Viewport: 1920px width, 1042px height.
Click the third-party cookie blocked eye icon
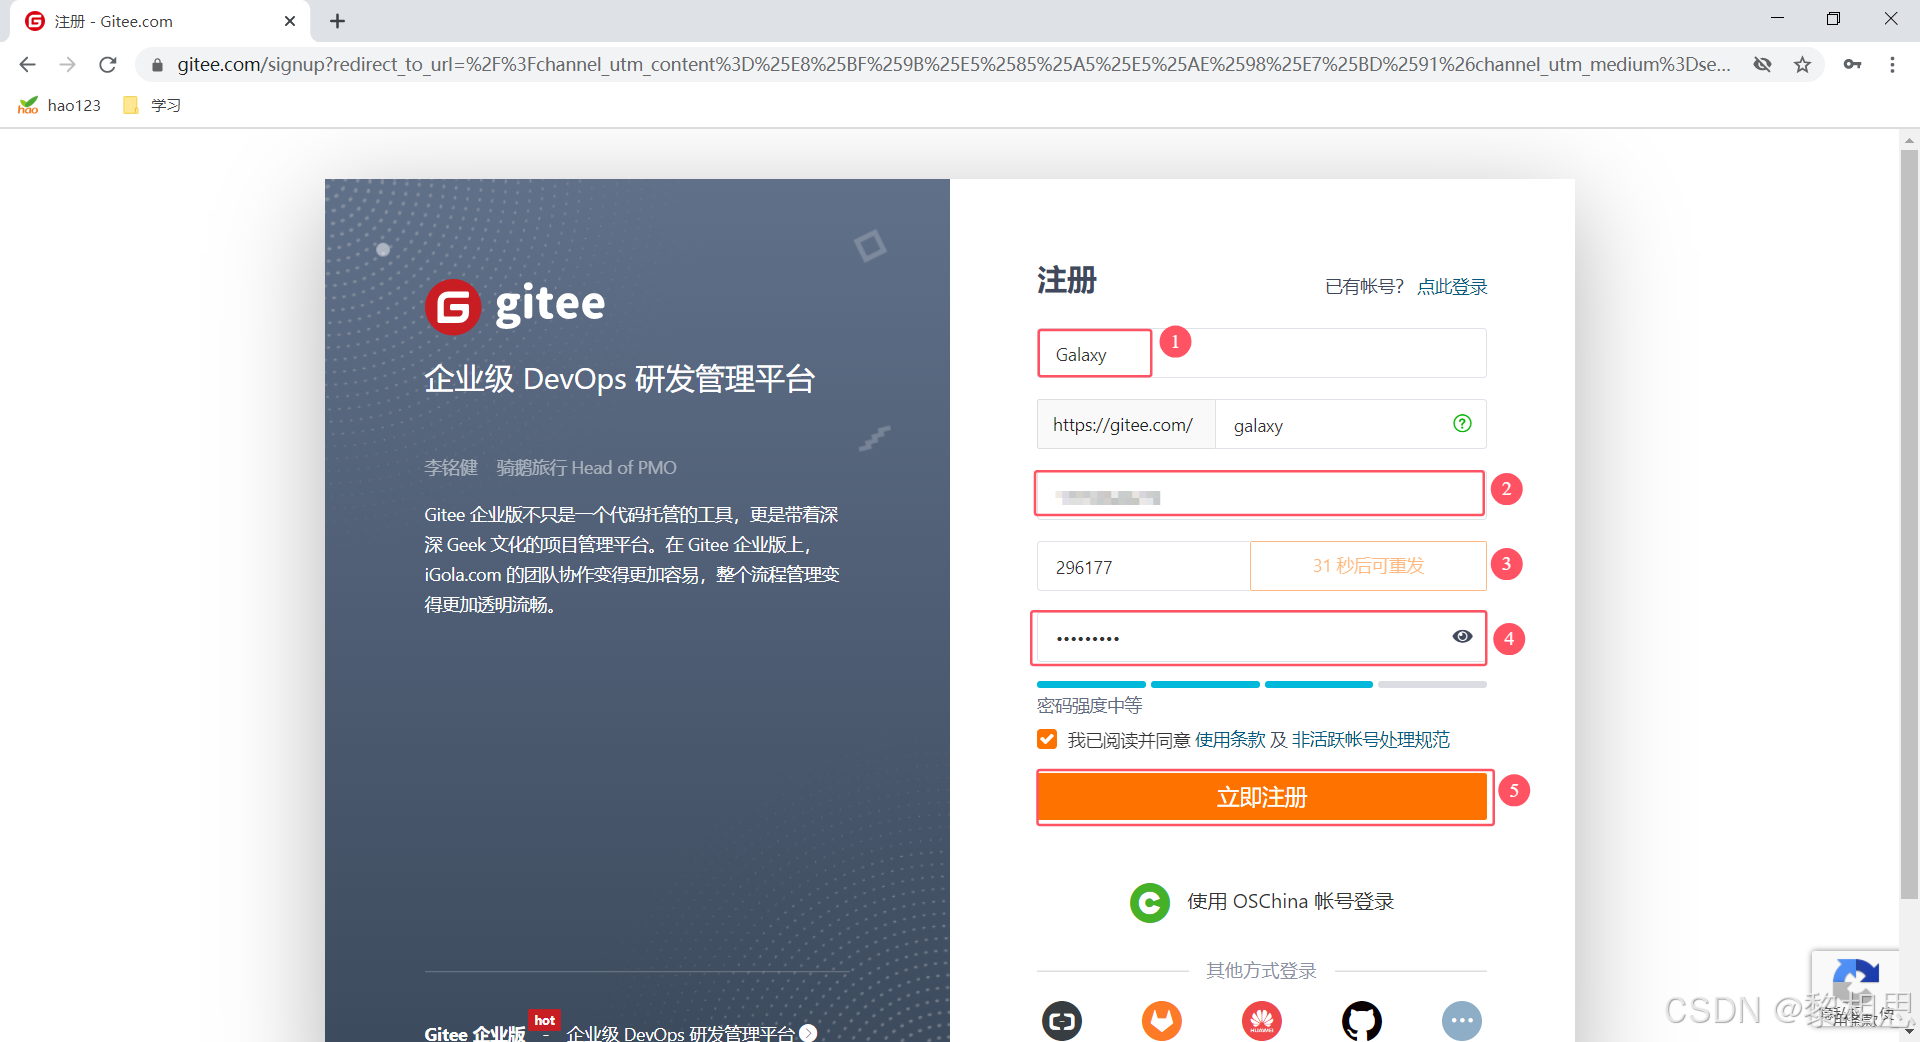(1763, 64)
